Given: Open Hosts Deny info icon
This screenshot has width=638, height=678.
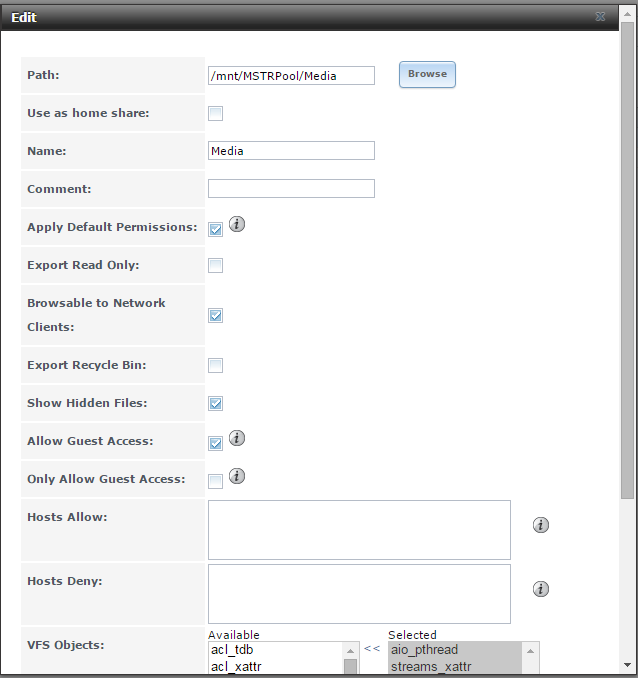Looking at the screenshot, I should (541, 589).
